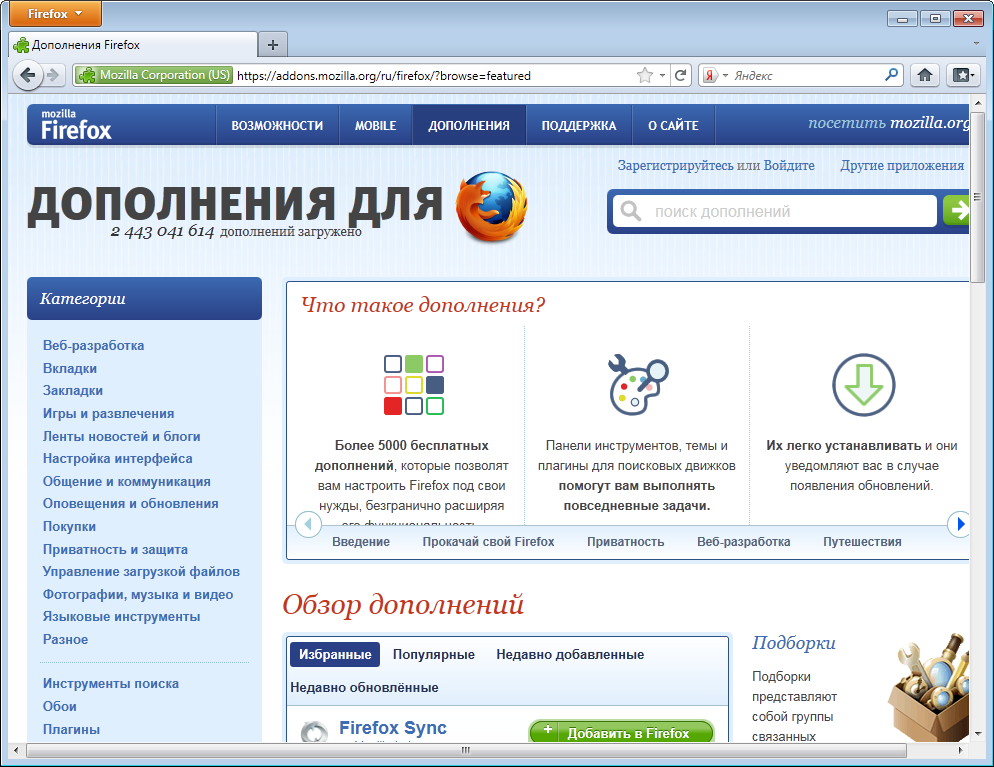Viewport: 994px width, 767px height.
Task: Select the Веб-разработка promo tab
Action: (744, 542)
